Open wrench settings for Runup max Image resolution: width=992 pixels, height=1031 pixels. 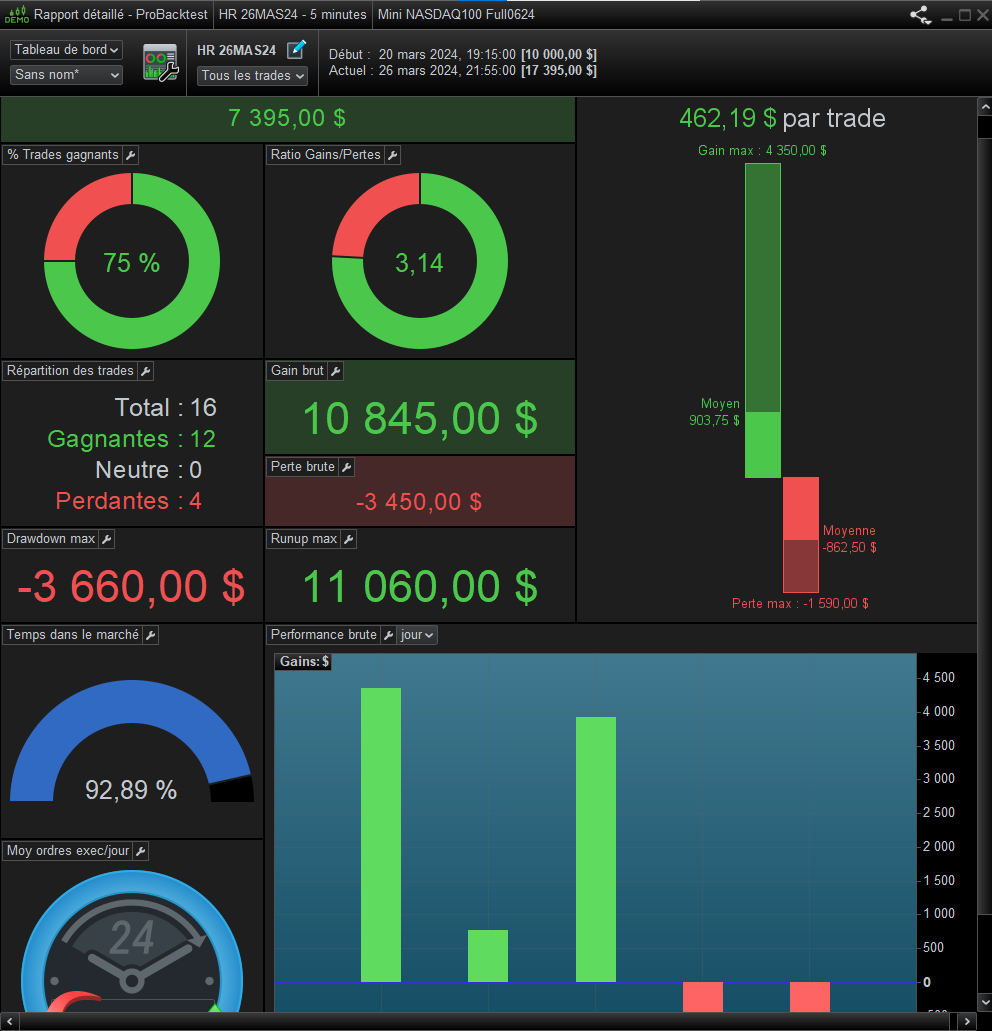(349, 539)
